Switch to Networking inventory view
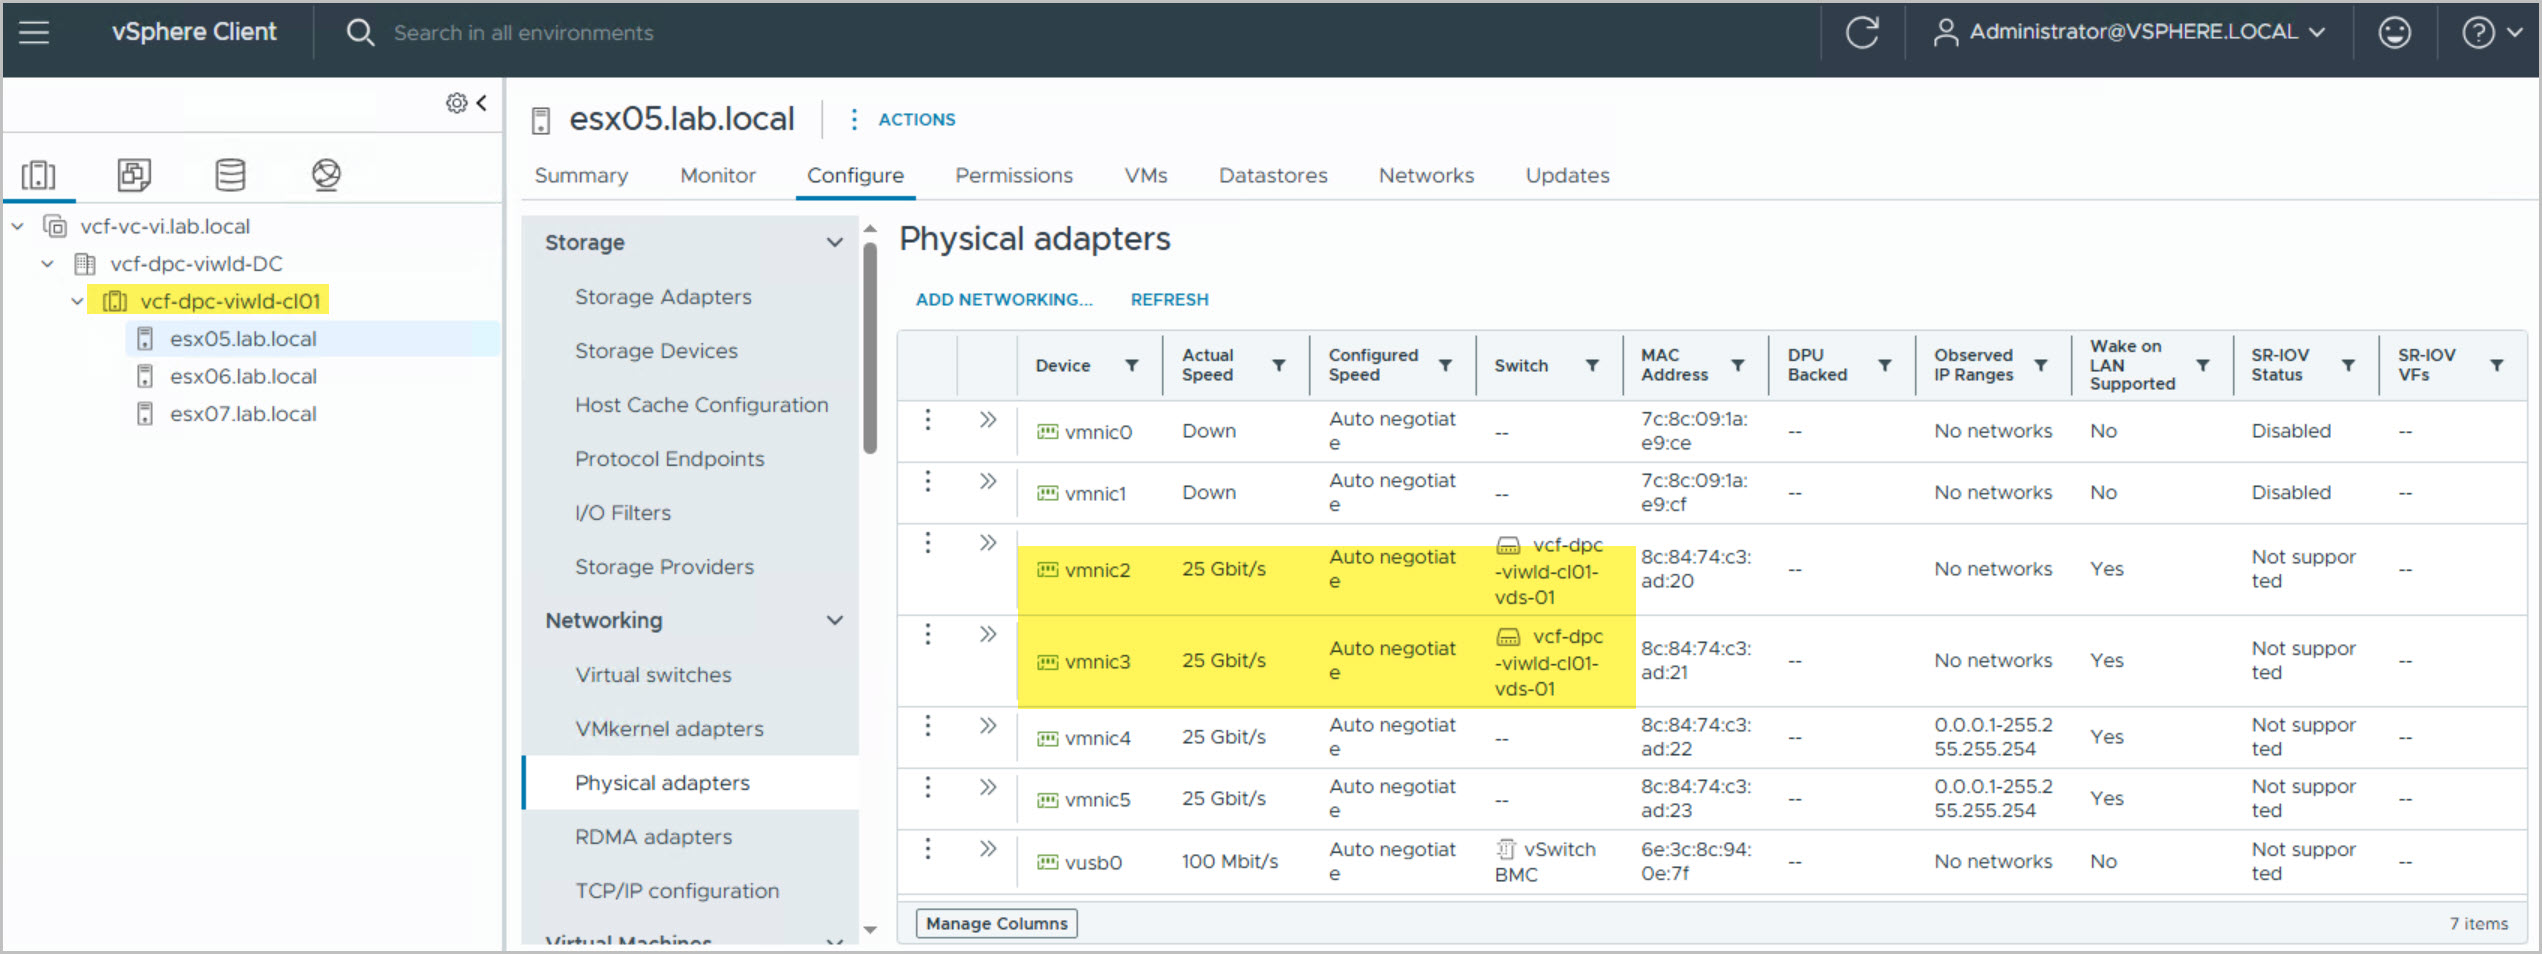 (x=326, y=175)
